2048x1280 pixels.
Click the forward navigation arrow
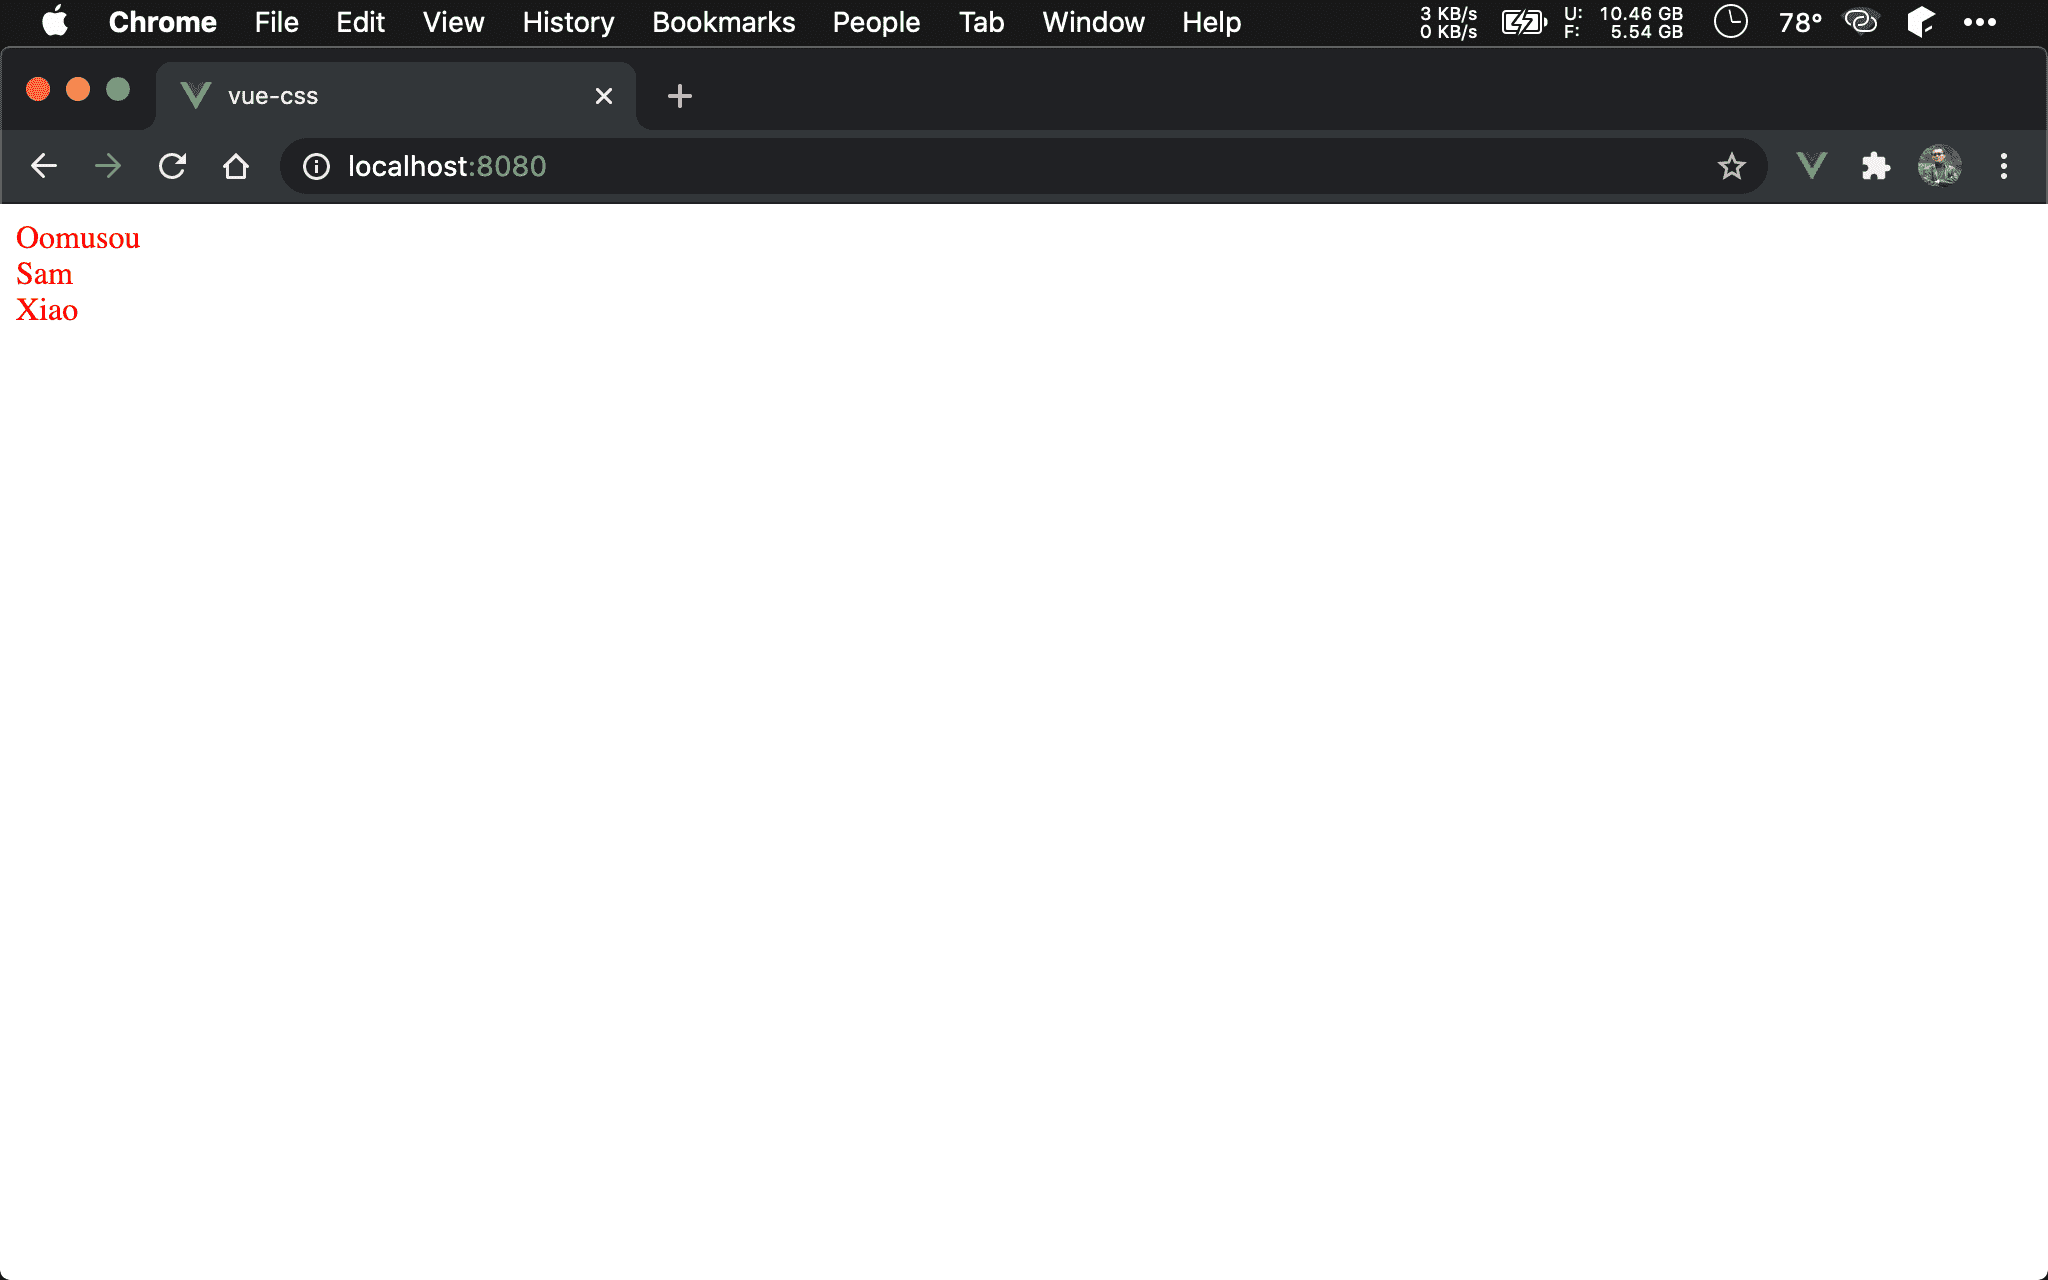[x=108, y=166]
